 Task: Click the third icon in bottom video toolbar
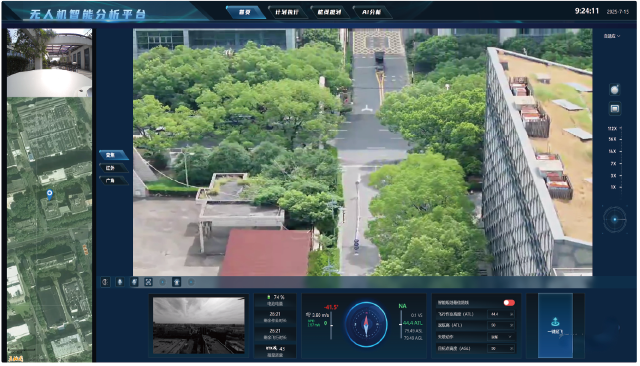click(134, 282)
